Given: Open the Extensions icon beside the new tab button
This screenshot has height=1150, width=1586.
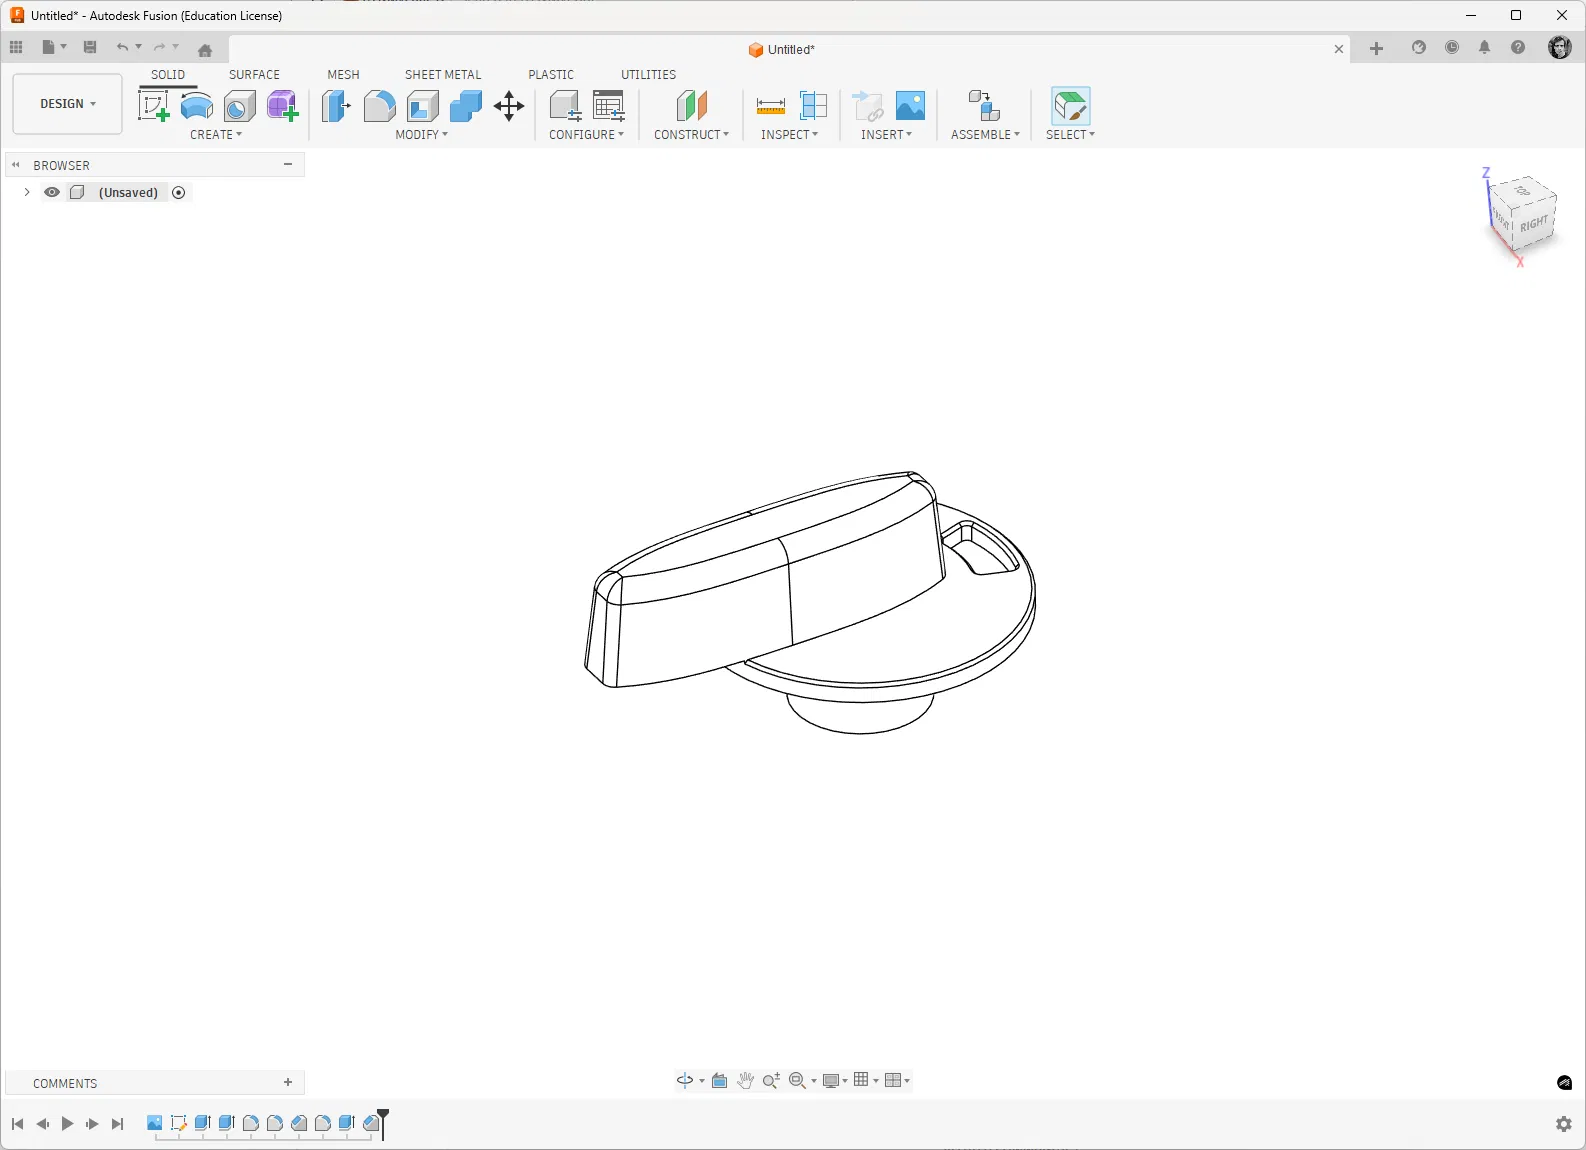Looking at the screenshot, I should click(1419, 47).
